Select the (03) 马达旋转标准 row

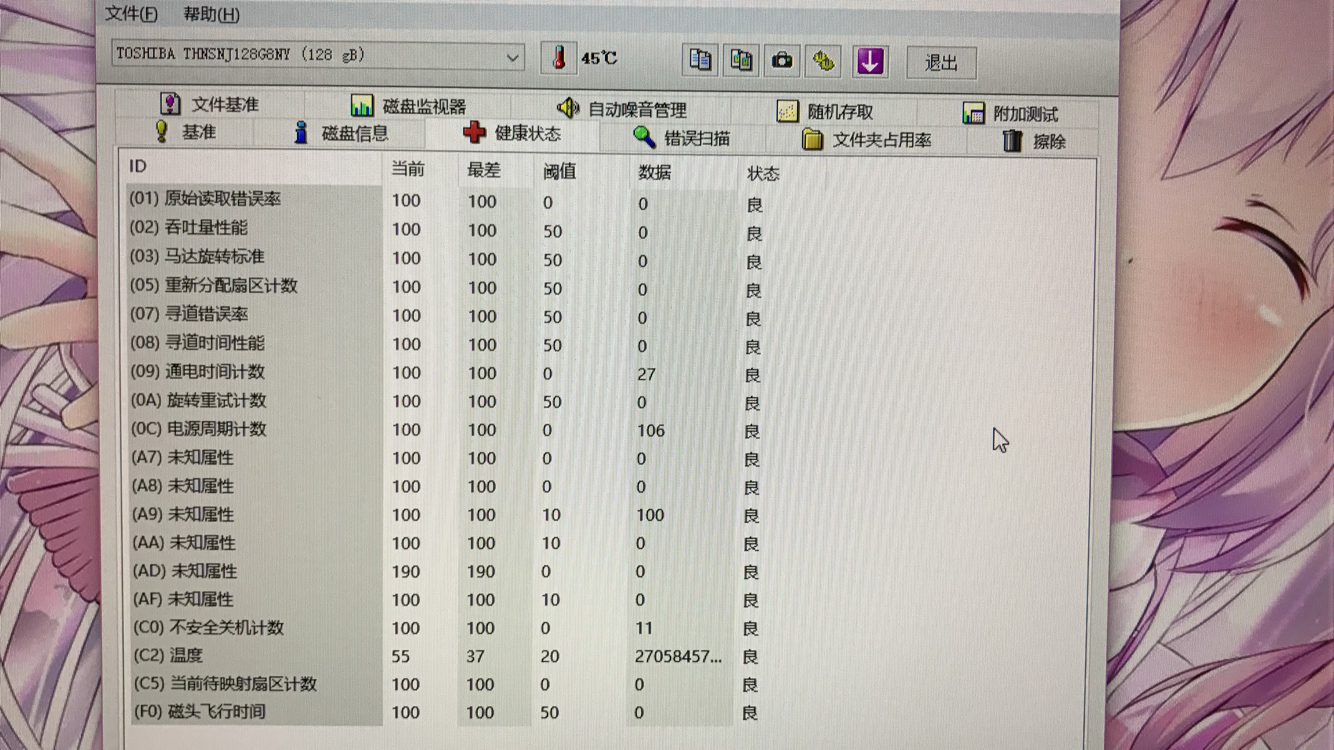click(x=446, y=258)
